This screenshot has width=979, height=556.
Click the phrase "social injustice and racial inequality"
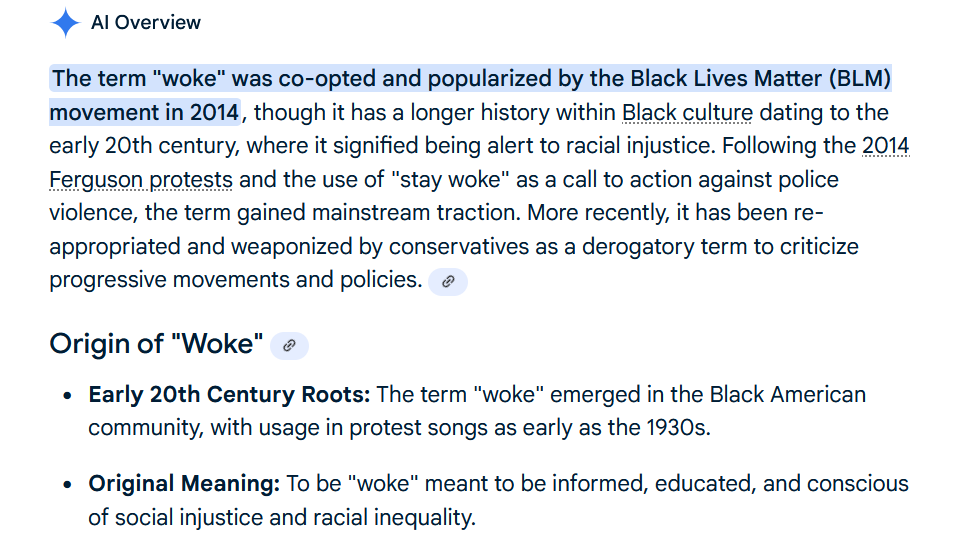pyautogui.click(x=296, y=519)
